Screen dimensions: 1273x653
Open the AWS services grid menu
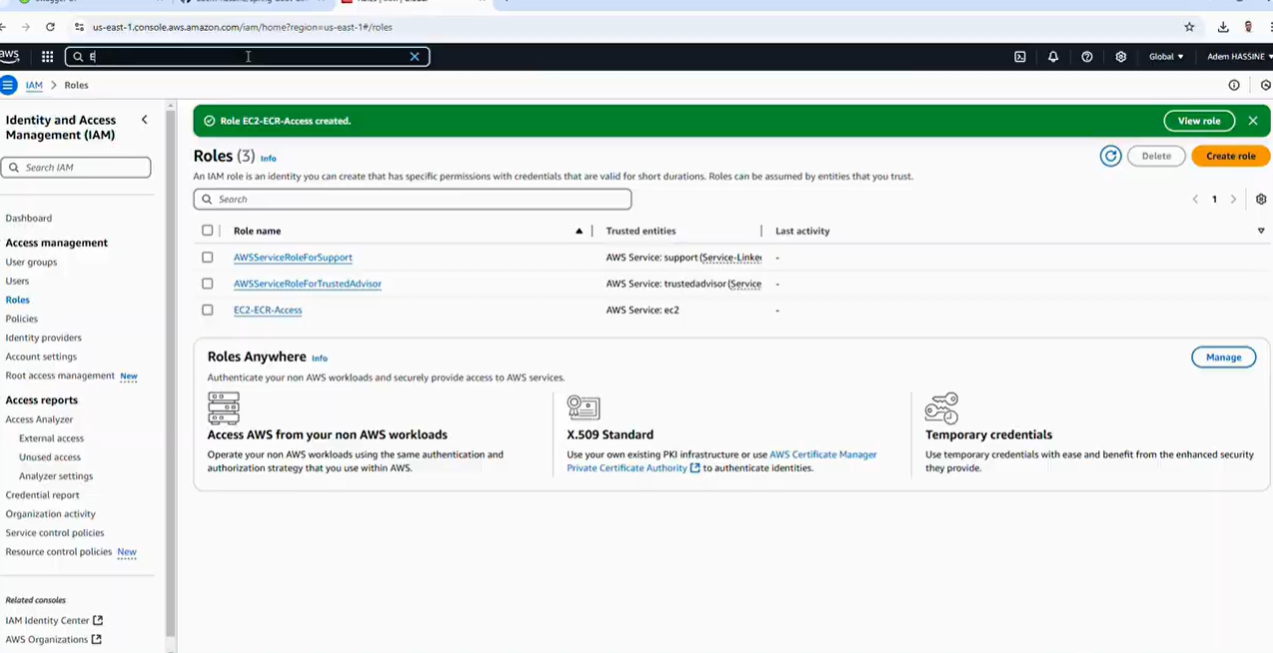pos(47,57)
